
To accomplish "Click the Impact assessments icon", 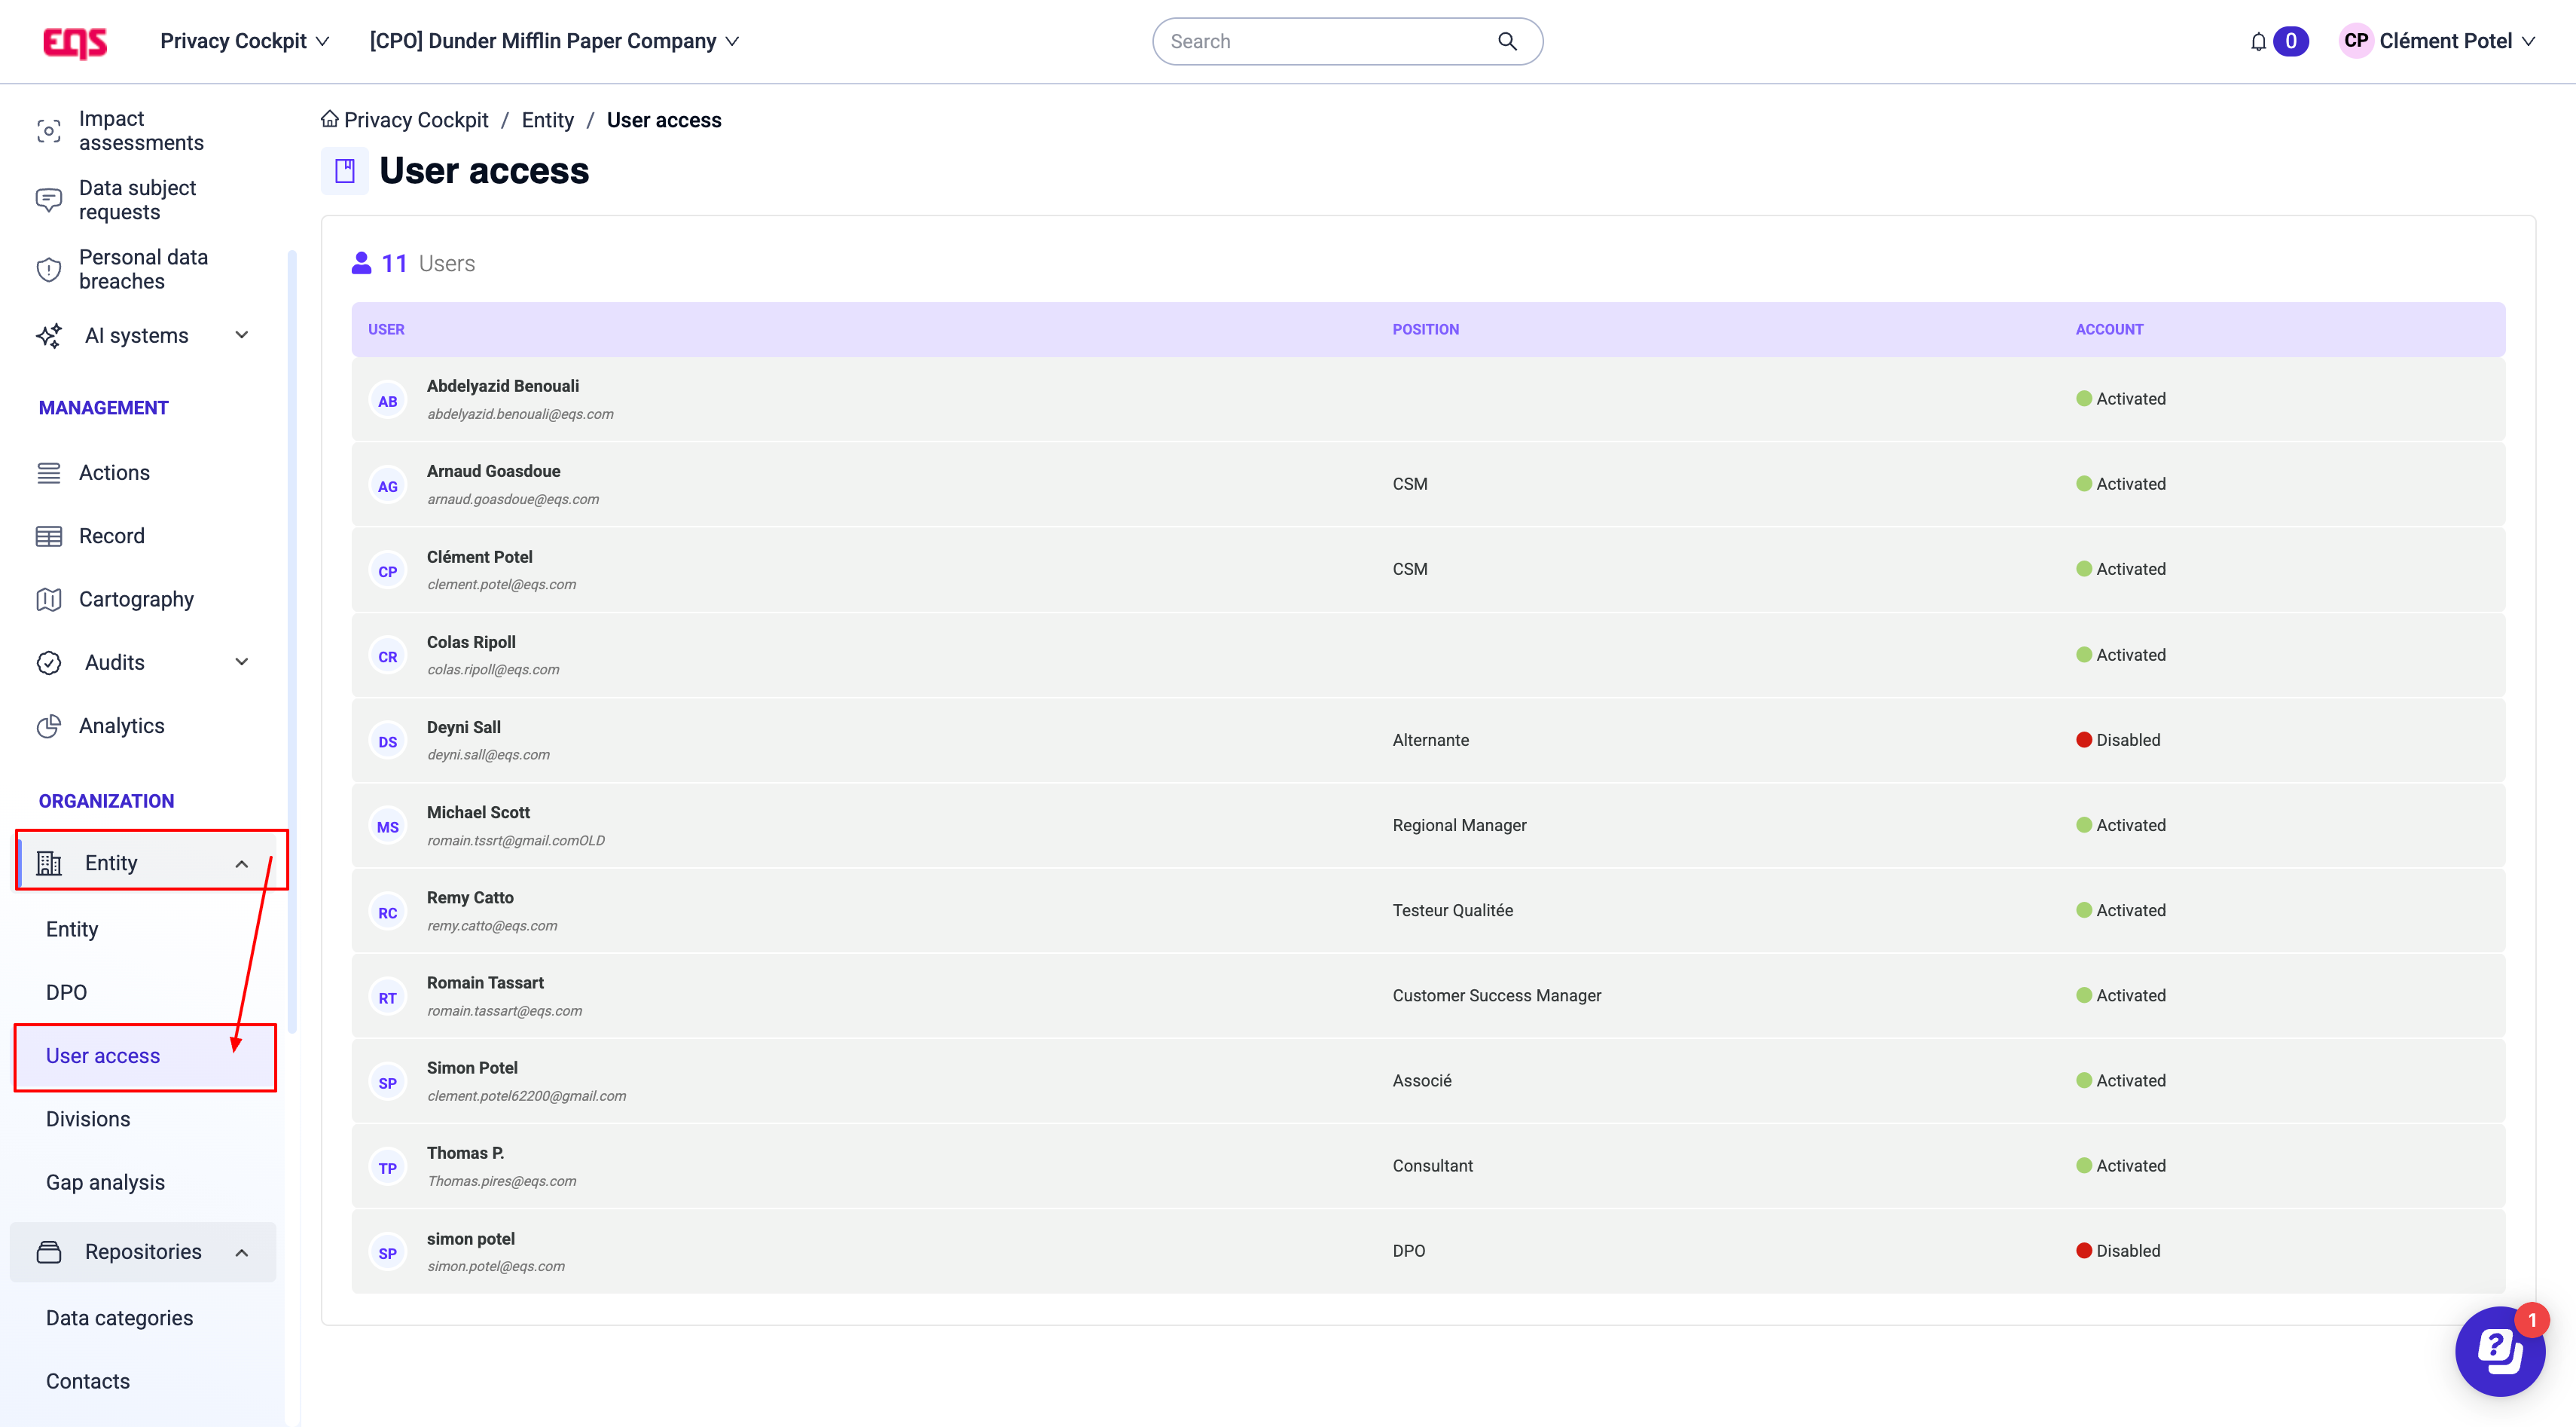I will coord(48,131).
